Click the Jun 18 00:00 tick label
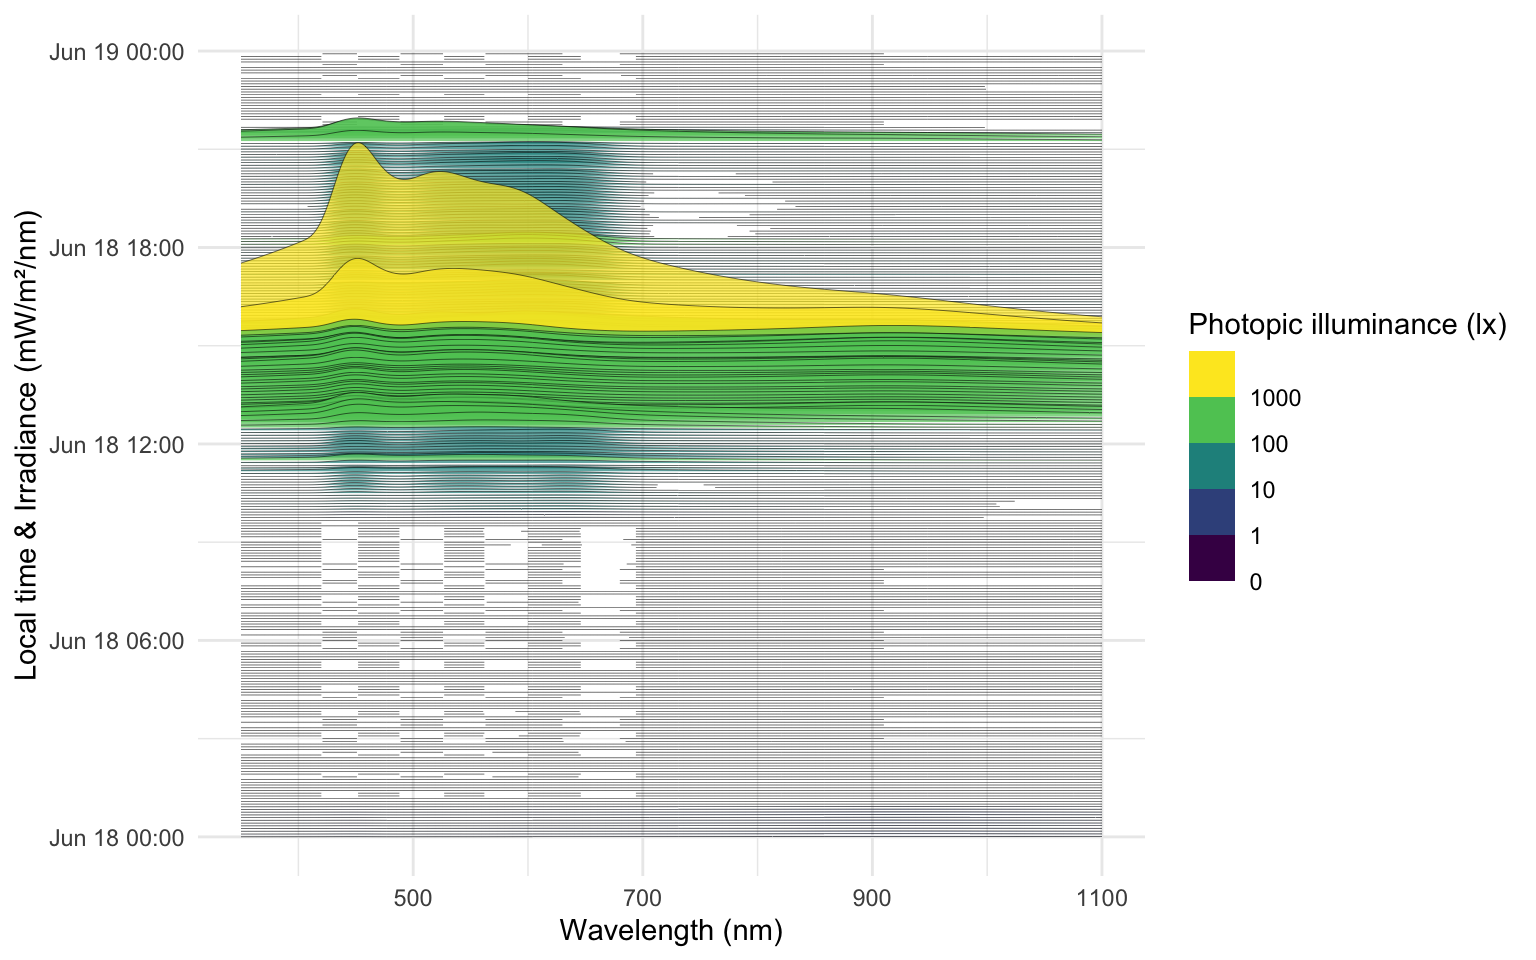The image size is (1536, 960). (x=116, y=838)
